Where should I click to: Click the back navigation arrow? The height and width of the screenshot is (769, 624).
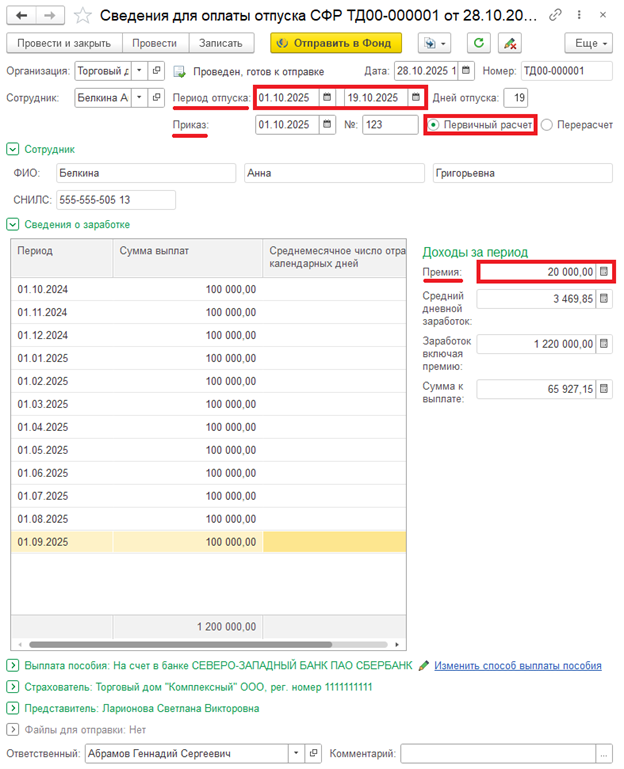[21, 16]
